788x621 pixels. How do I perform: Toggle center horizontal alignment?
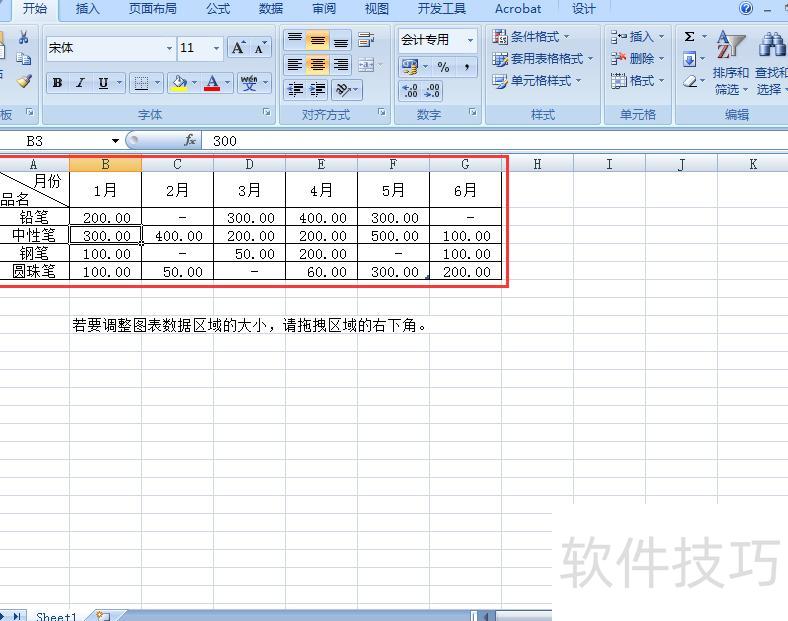318,65
